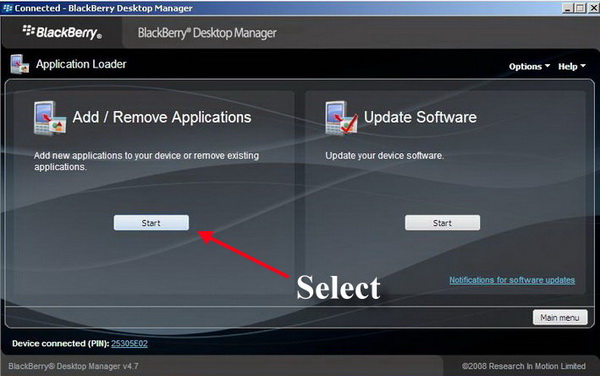Click the Update Software heading
Screen dimensions: 600x376
click(x=420, y=117)
